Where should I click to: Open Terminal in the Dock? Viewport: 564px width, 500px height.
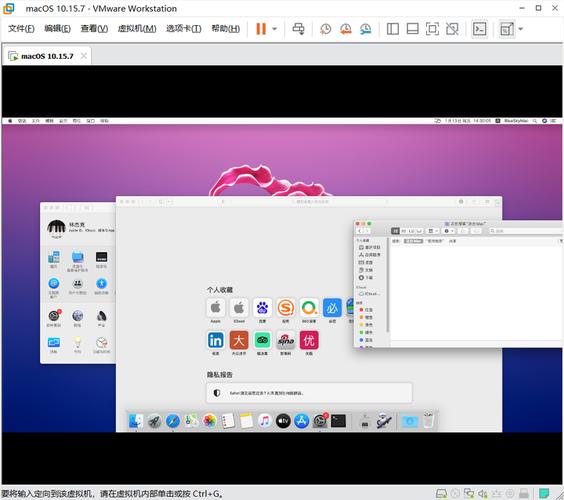tap(338, 421)
